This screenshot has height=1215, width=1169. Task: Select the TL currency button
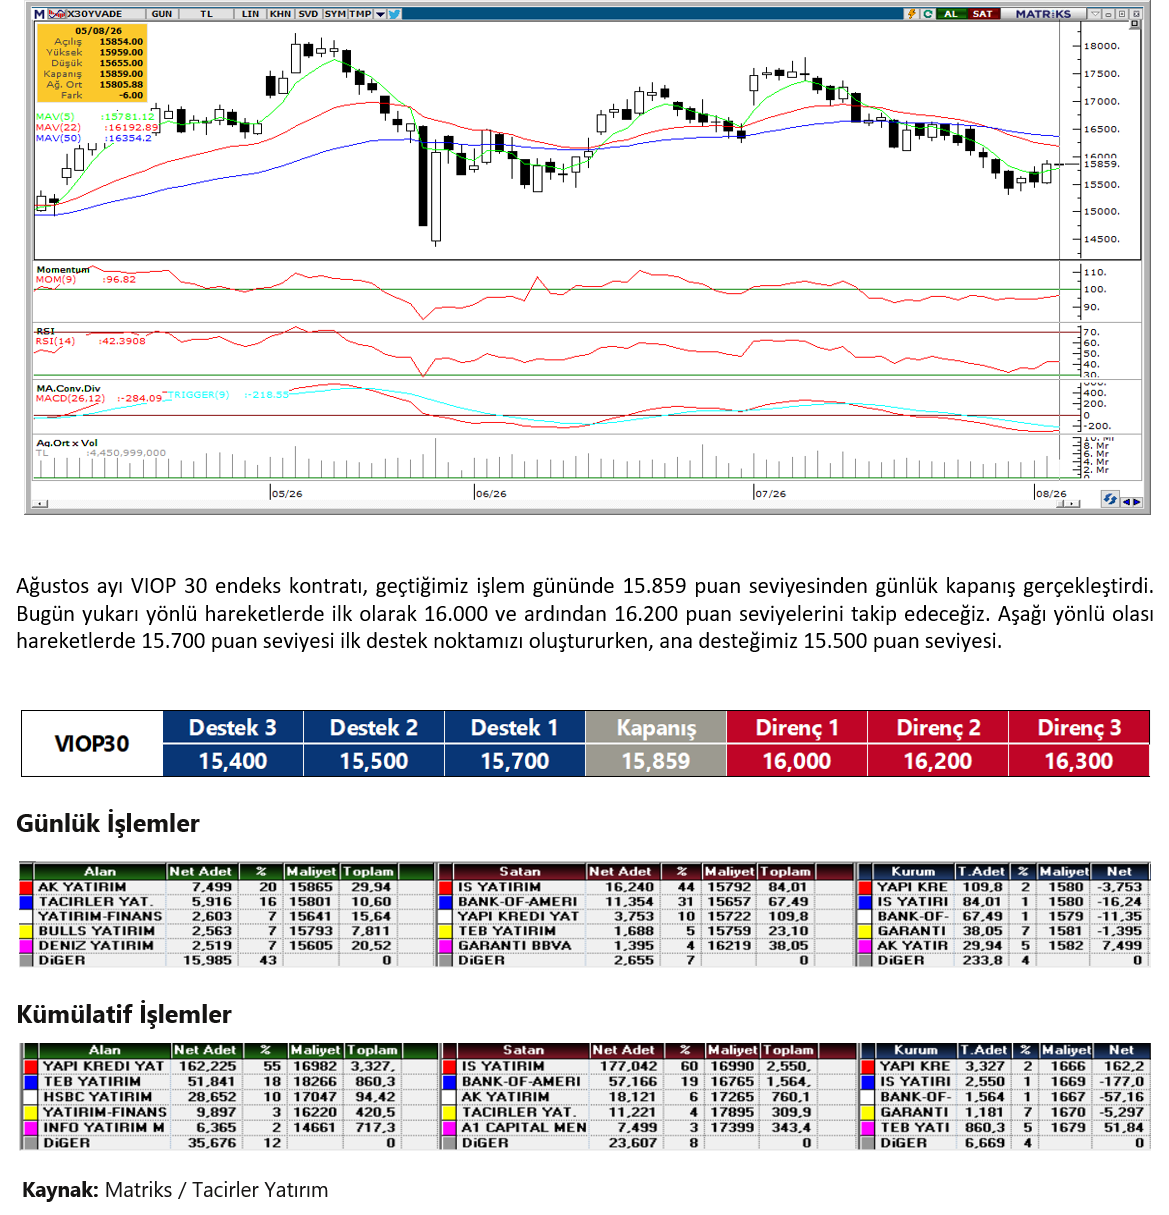(x=206, y=14)
